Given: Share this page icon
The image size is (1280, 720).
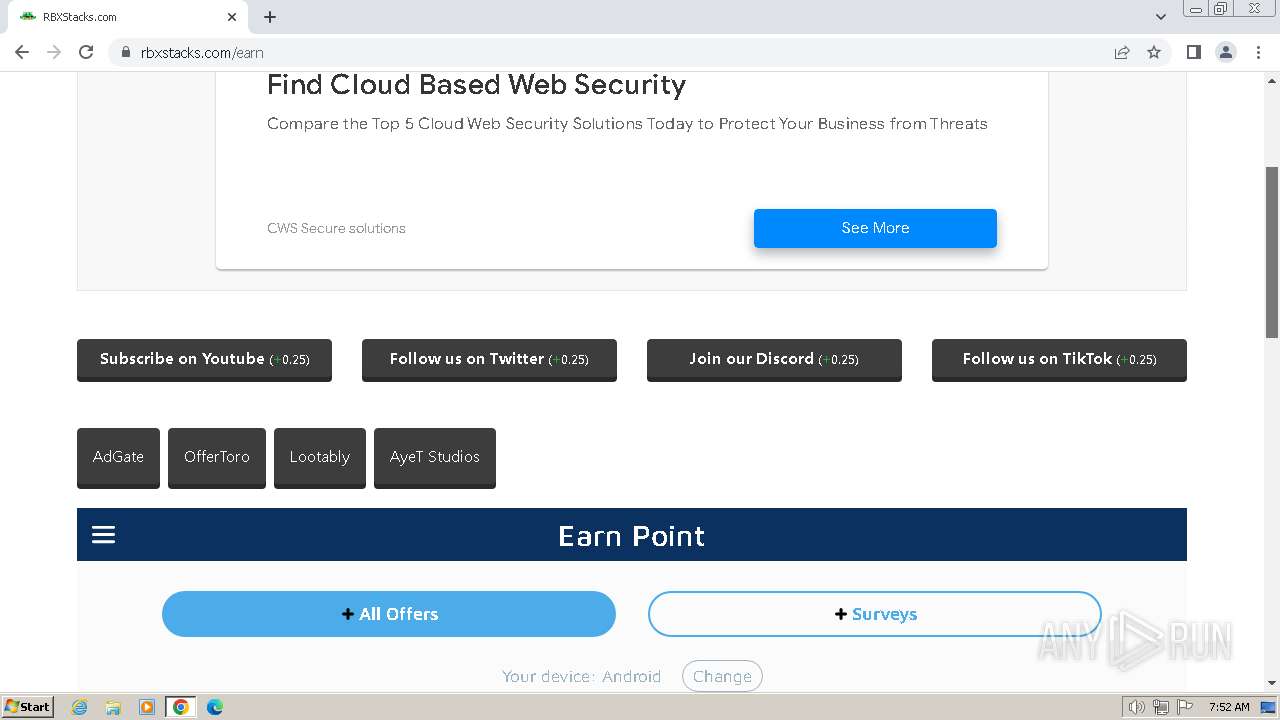Looking at the screenshot, I should coord(1122,52).
